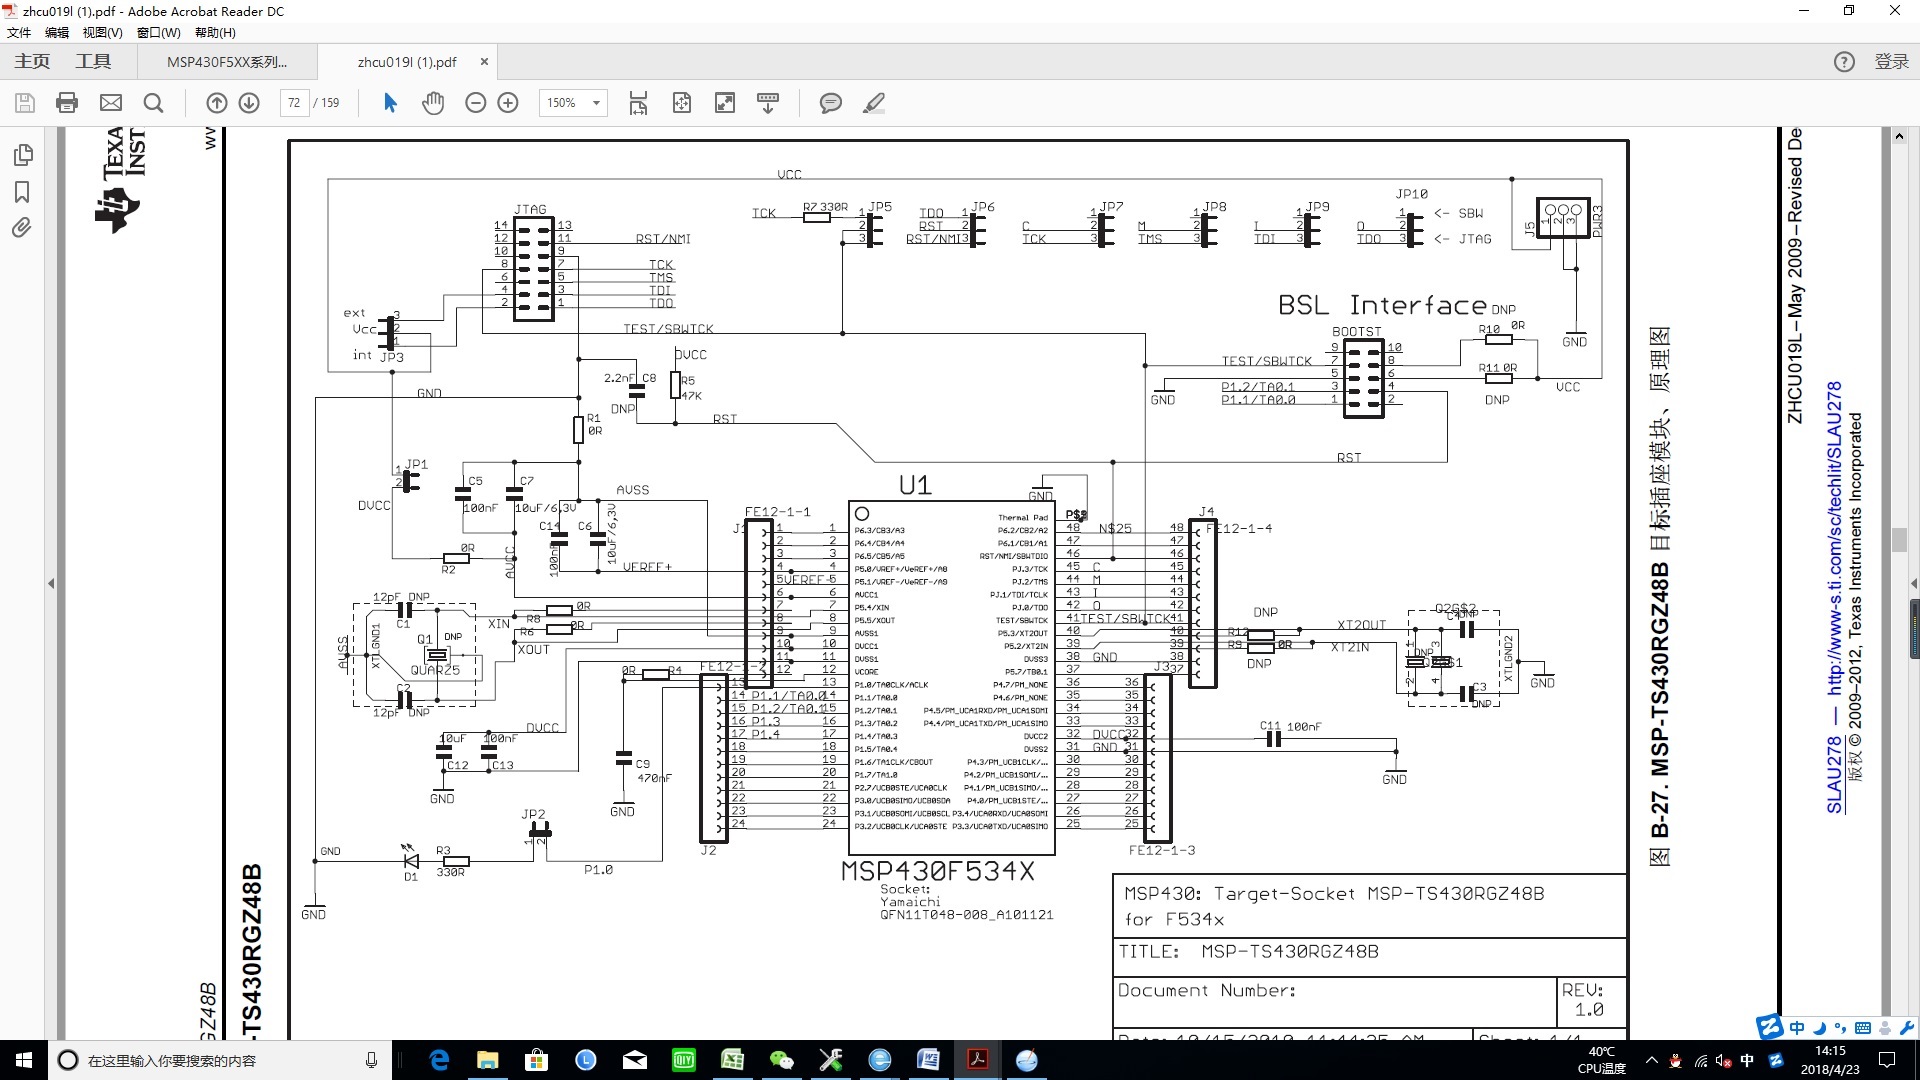This screenshot has width=1920, height=1080.
Task: Activate the arrow selection tool
Action: [390, 103]
